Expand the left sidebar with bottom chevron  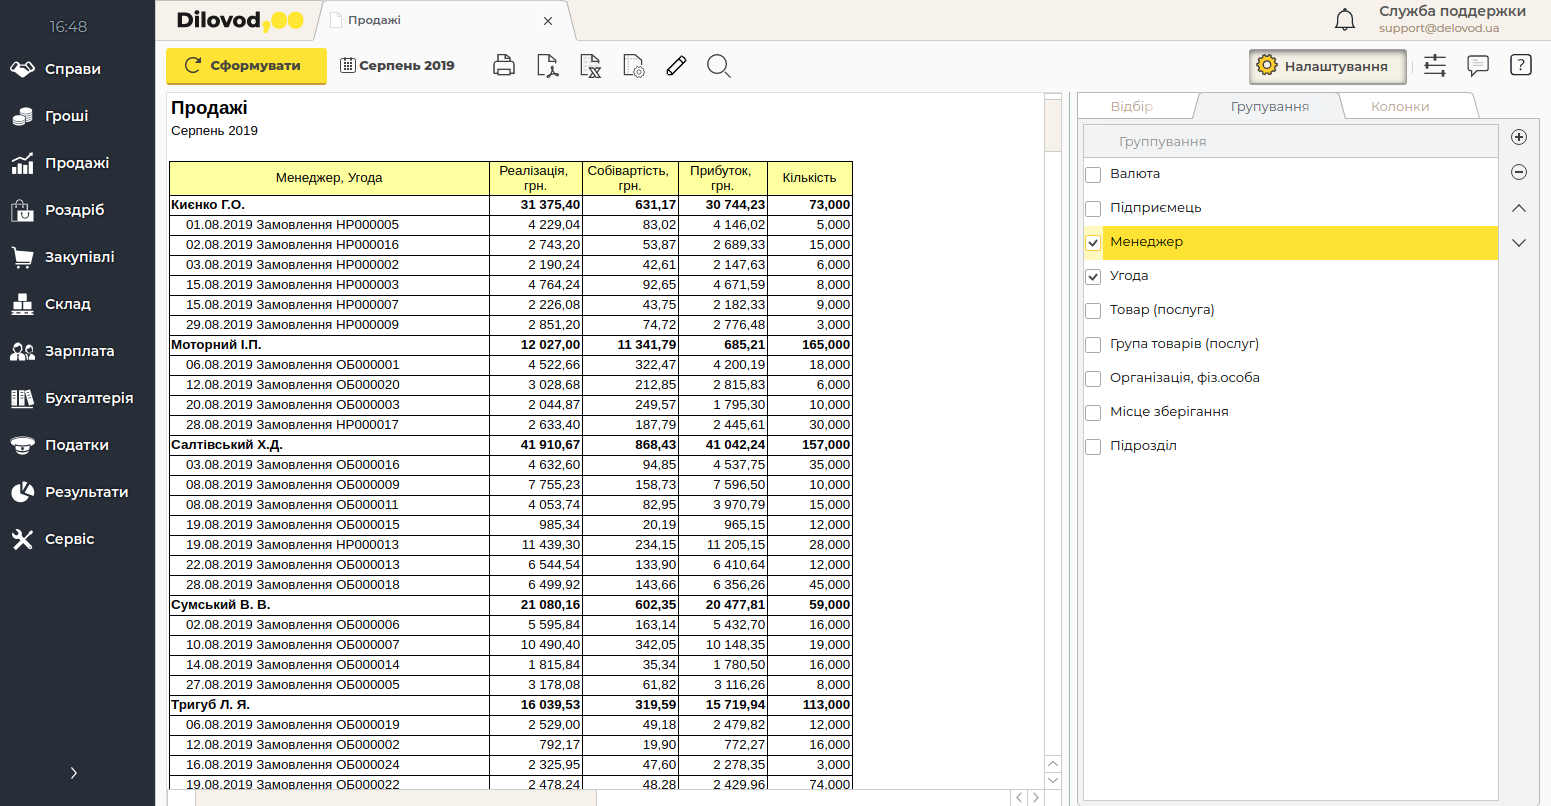click(x=73, y=773)
